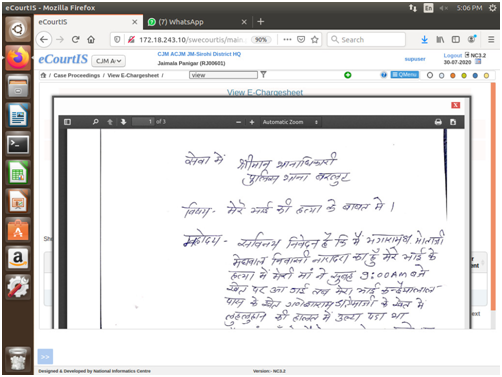Click the Logout link
Image resolution: width=502 pixels, height=377 pixels.
[452, 55]
